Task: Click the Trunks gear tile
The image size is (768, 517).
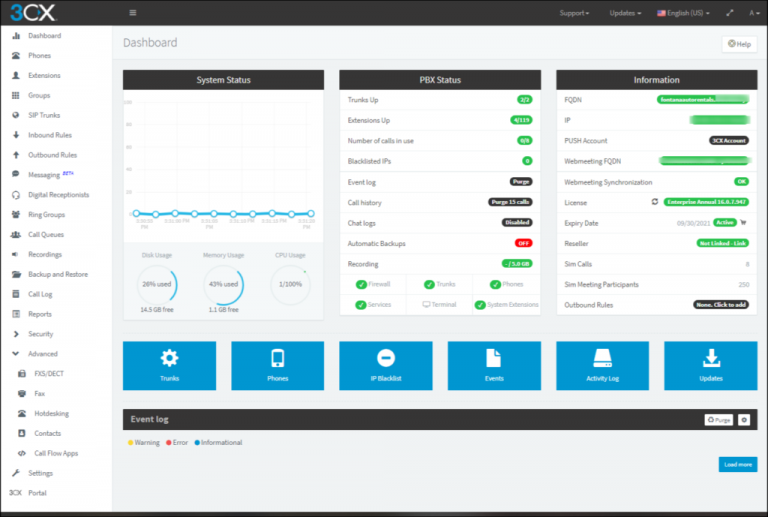Action: 169,364
